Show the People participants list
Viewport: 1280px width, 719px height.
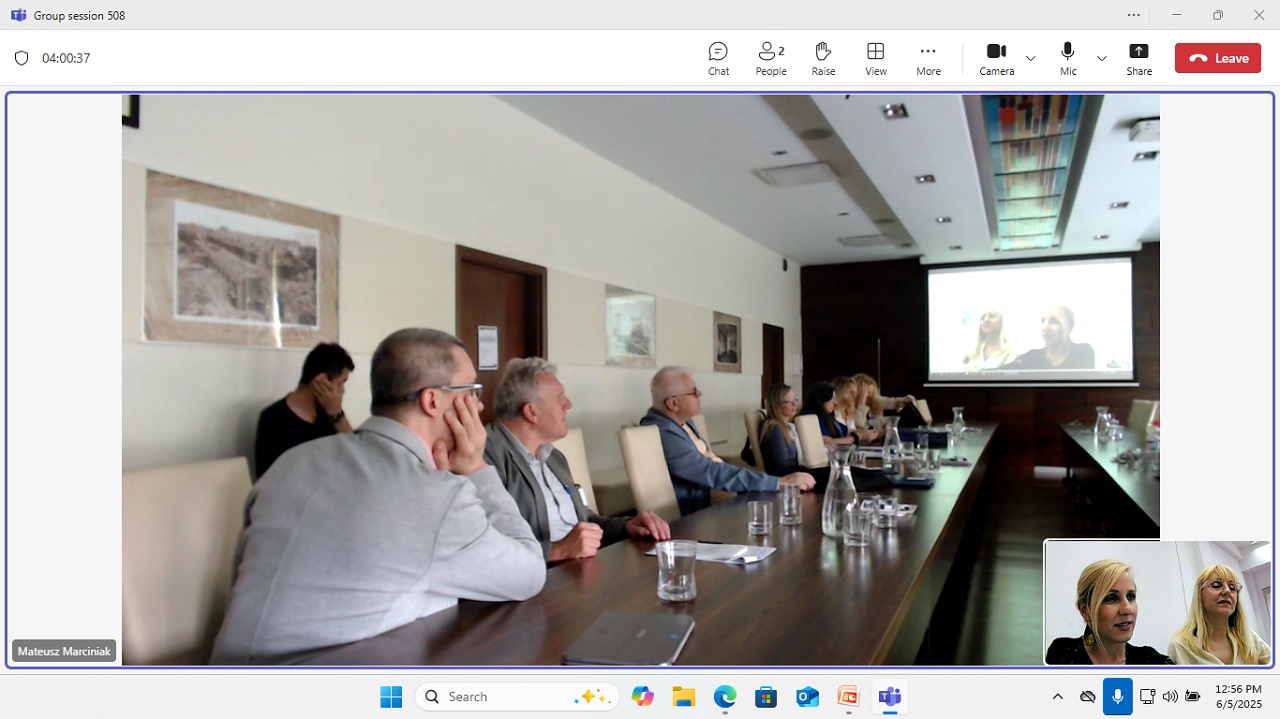pyautogui.click(x=770, y=58)
